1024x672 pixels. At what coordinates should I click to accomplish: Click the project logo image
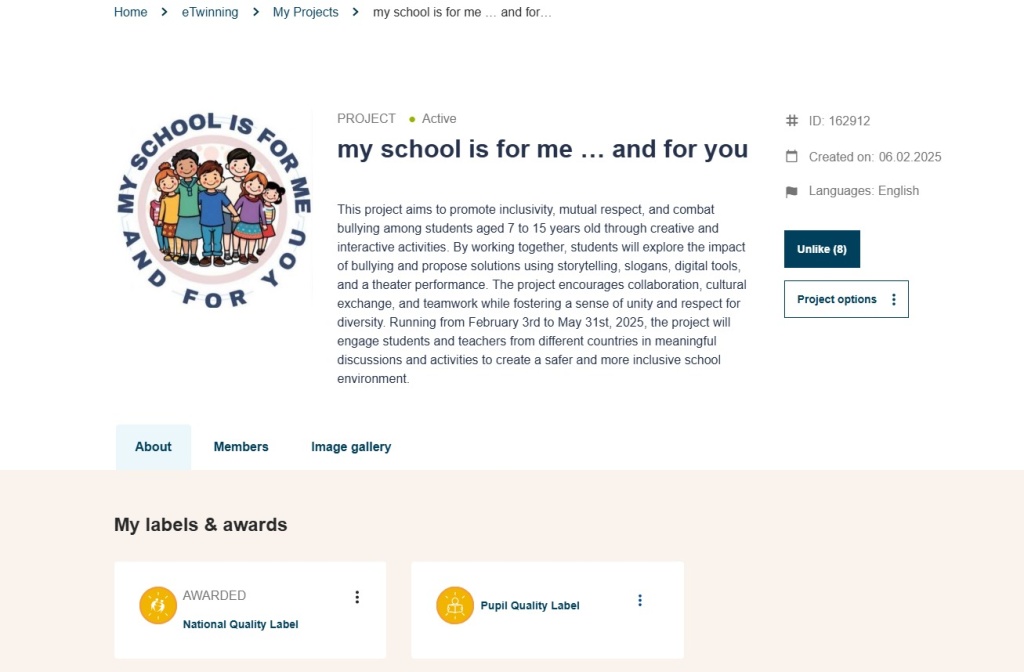click(214, 210)
